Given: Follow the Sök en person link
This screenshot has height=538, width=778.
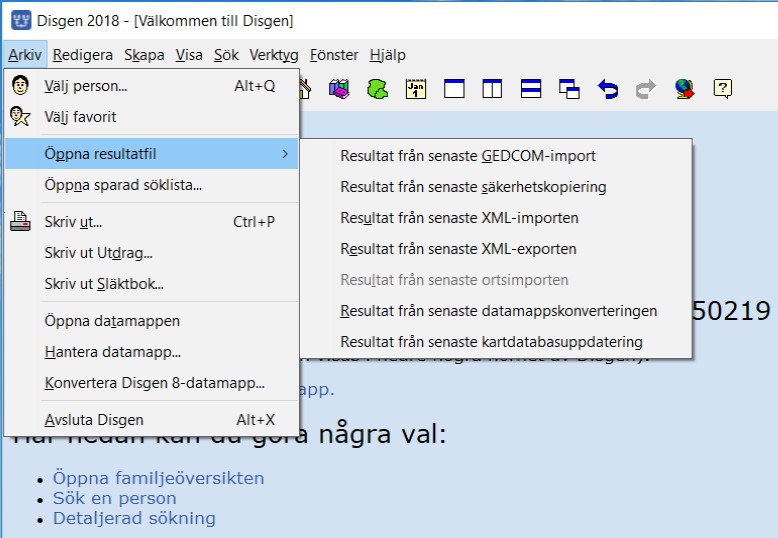Looking at the screenshot, I should click(115, 497).
